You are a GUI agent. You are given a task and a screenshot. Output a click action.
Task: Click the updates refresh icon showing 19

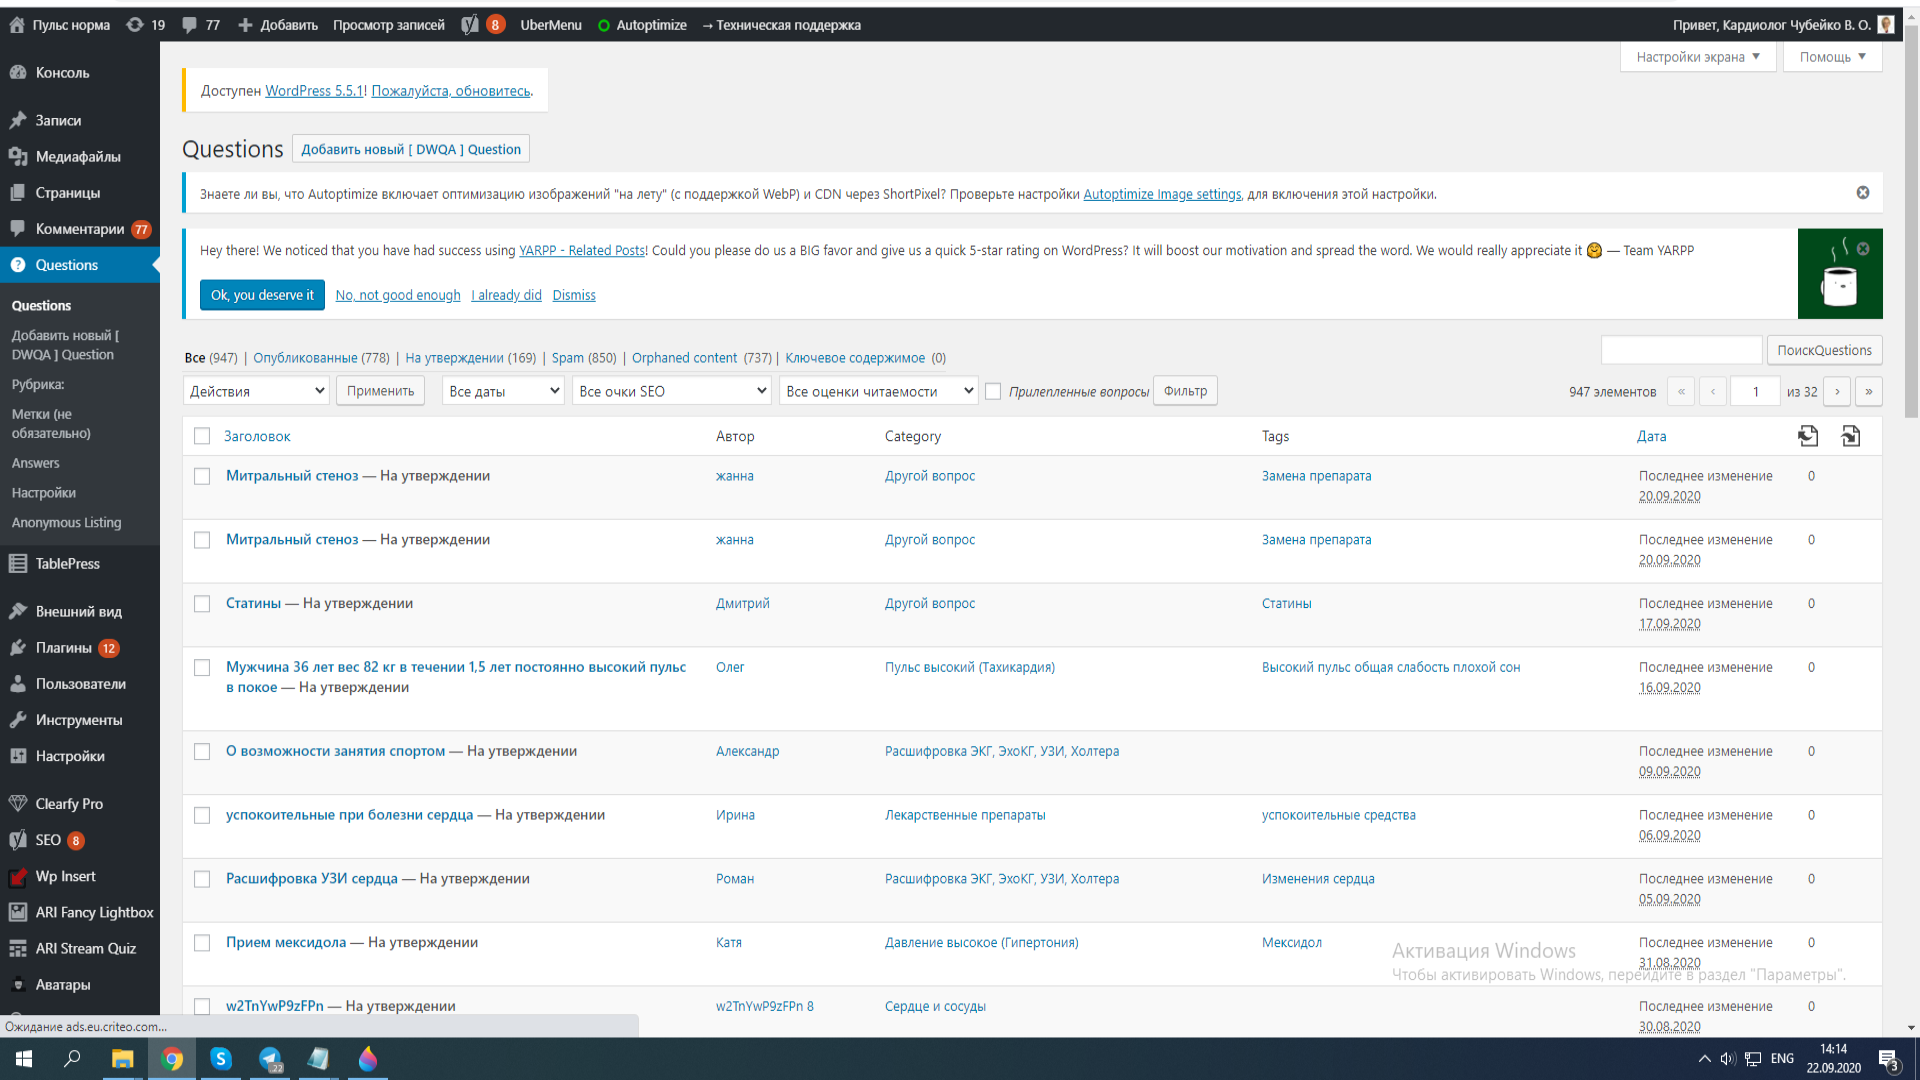tap(135, 25)
